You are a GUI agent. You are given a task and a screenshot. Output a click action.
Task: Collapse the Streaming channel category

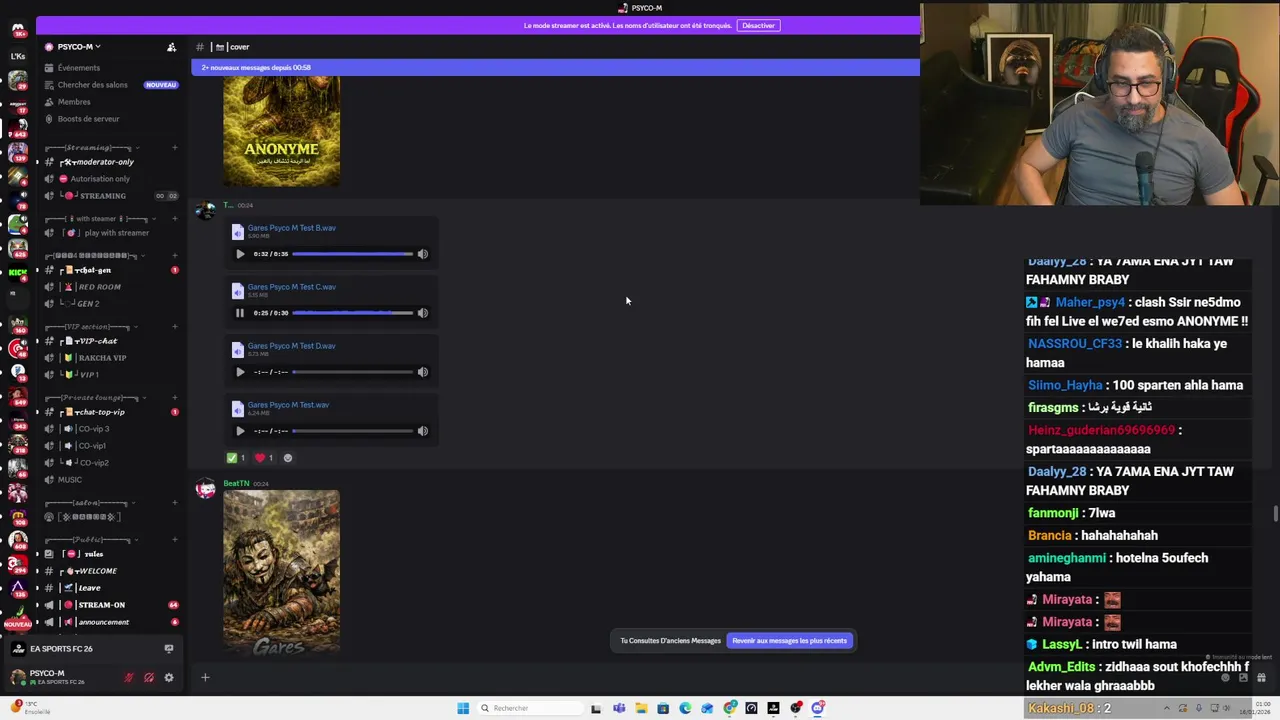(90, 148)
